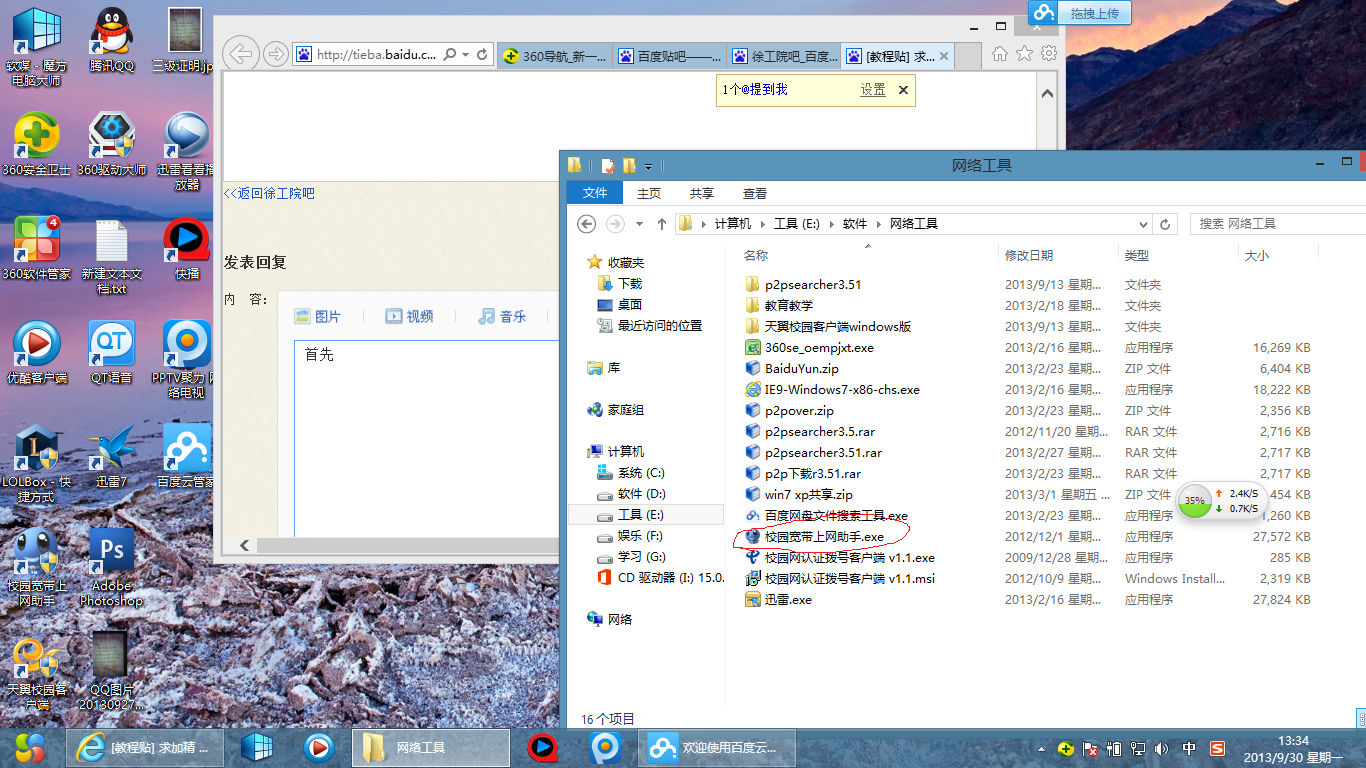Open the 文件 ribbon tab in Explorer
Screen dimensions: 1366x768
point(595,193)
